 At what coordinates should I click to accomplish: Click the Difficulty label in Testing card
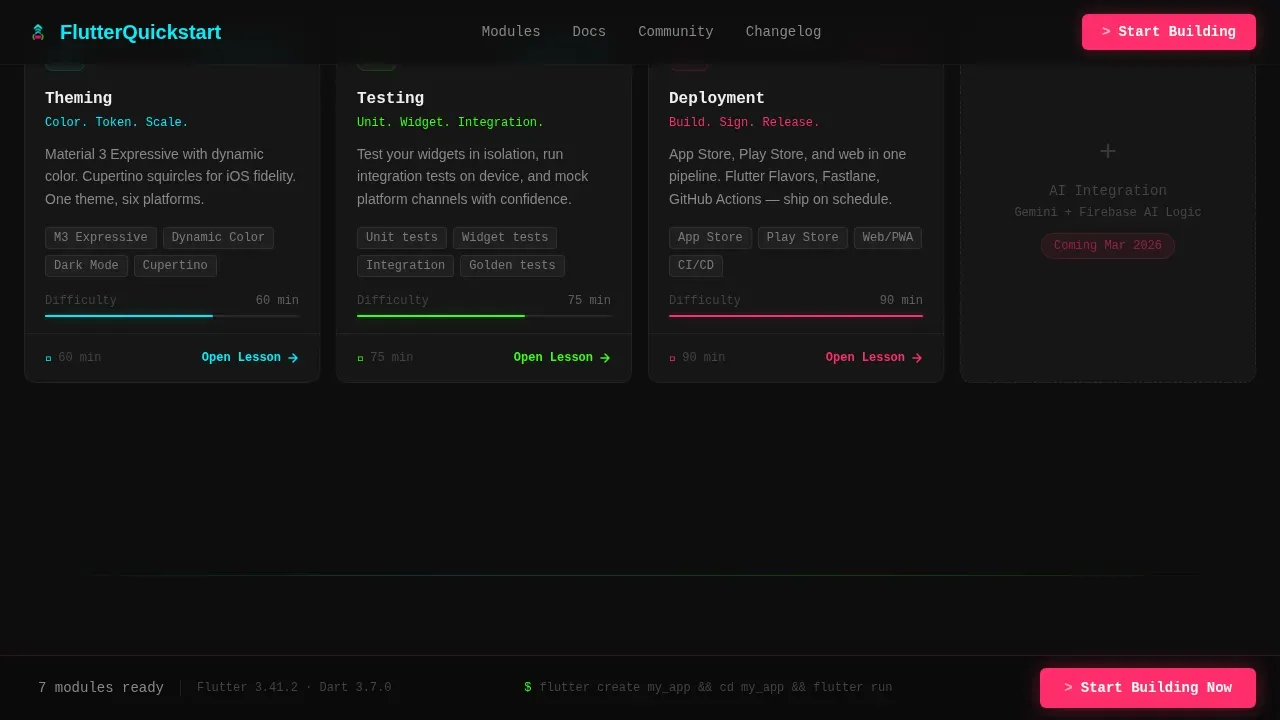click(x=393, y=301)
